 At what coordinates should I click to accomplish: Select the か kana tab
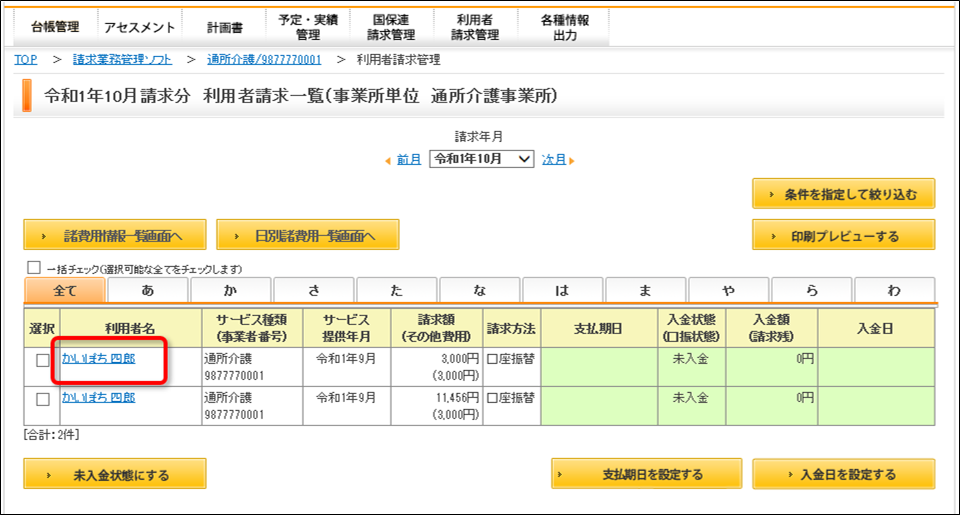pyautogui.click(x=231, y=290)
